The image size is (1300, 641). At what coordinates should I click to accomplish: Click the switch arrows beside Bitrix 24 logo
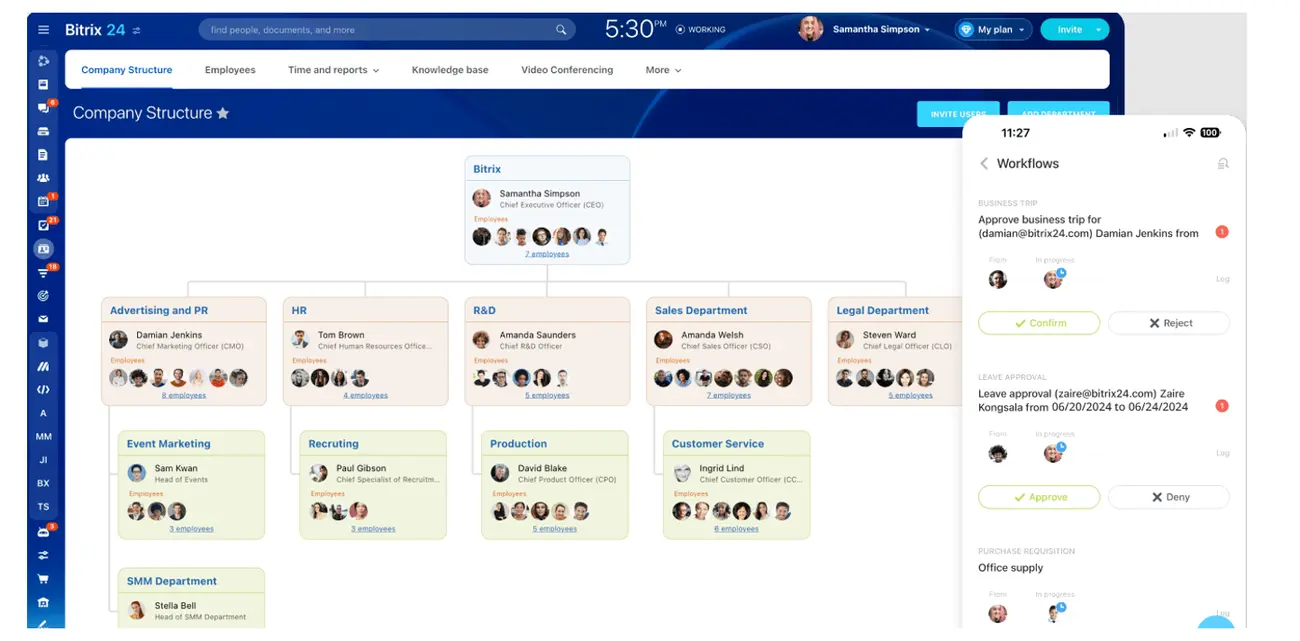coord(137,30)
